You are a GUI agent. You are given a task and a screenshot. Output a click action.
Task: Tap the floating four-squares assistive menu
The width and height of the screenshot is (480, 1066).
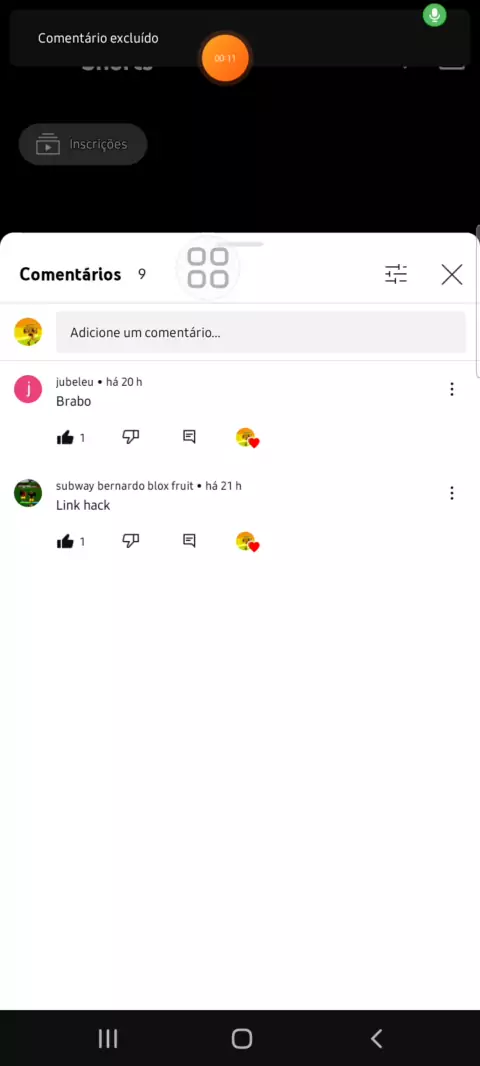(208, 268)
